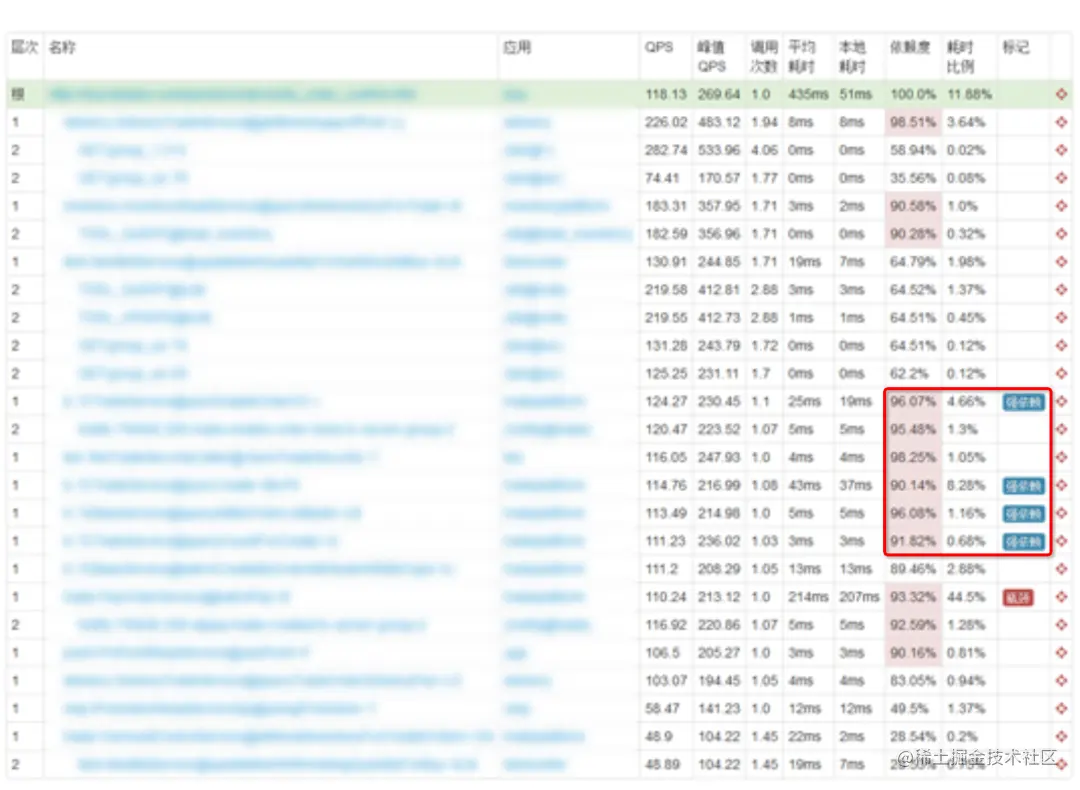Select the 141.23 peak QPS cell
Image resolution: width=1080 pixels, height=790 pixels.
click(718, 709)
